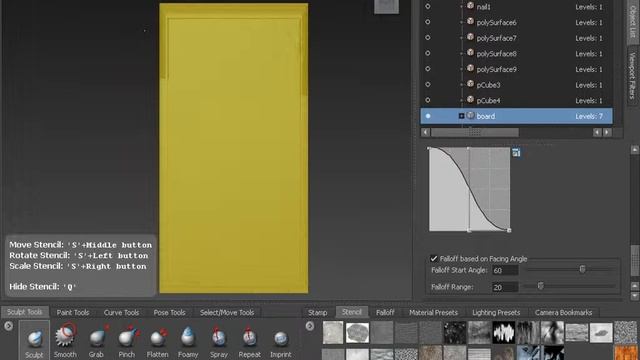Toggle visibility of polySurface7

point(428,38)
